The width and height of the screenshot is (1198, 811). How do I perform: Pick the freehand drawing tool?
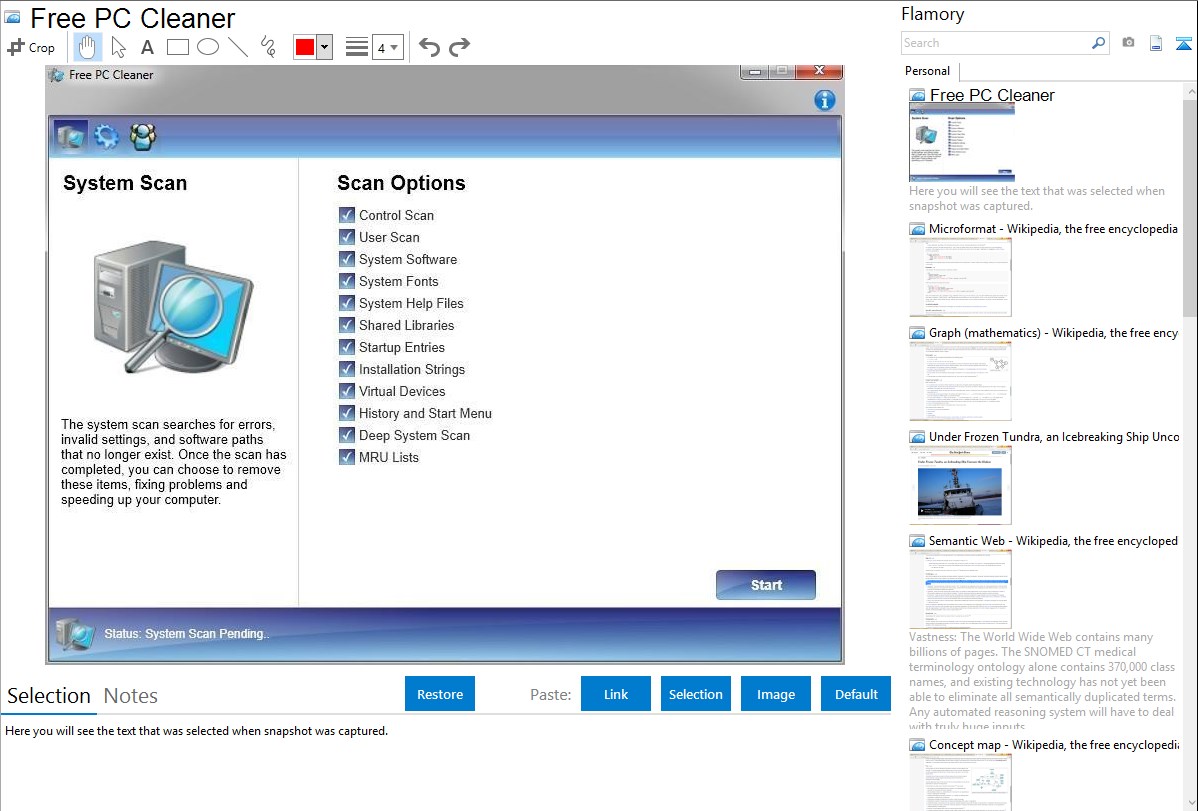coord(268,47)
